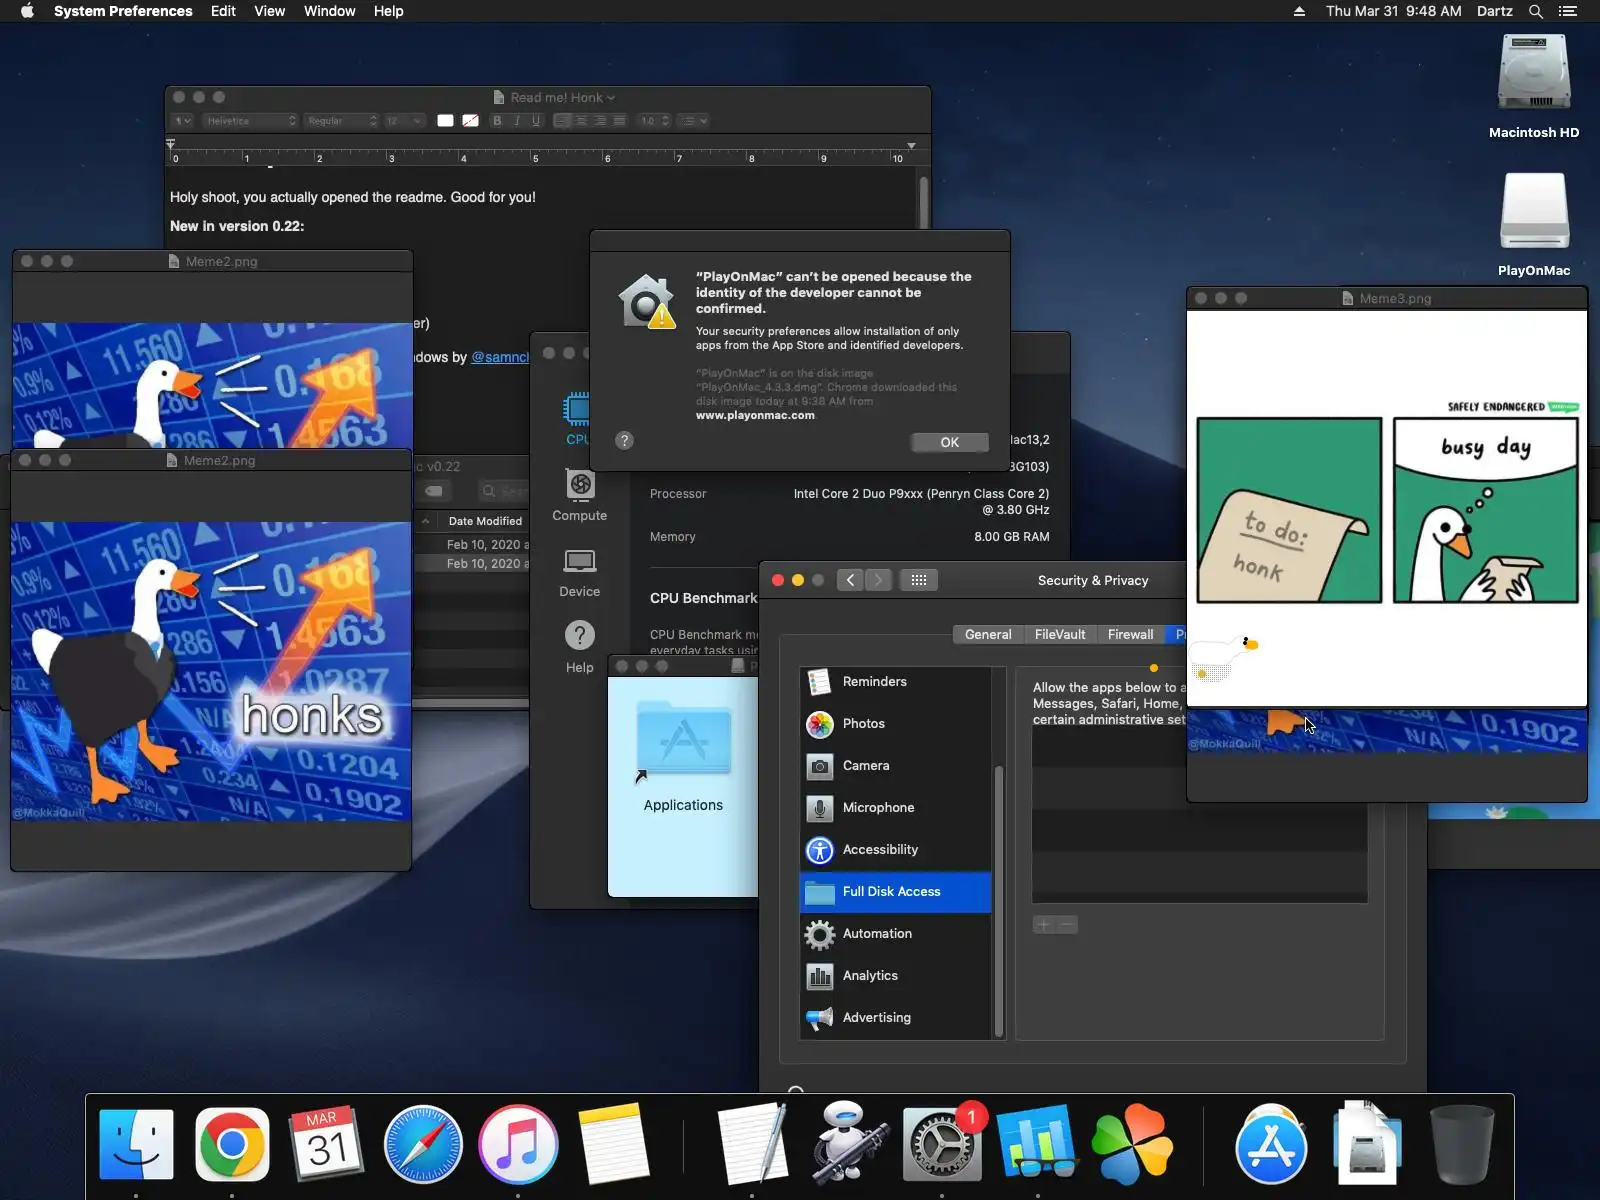Screen dimensions: 1600x1200
Task: Center text in the Read me toolbar
Action: pos(581,121)
